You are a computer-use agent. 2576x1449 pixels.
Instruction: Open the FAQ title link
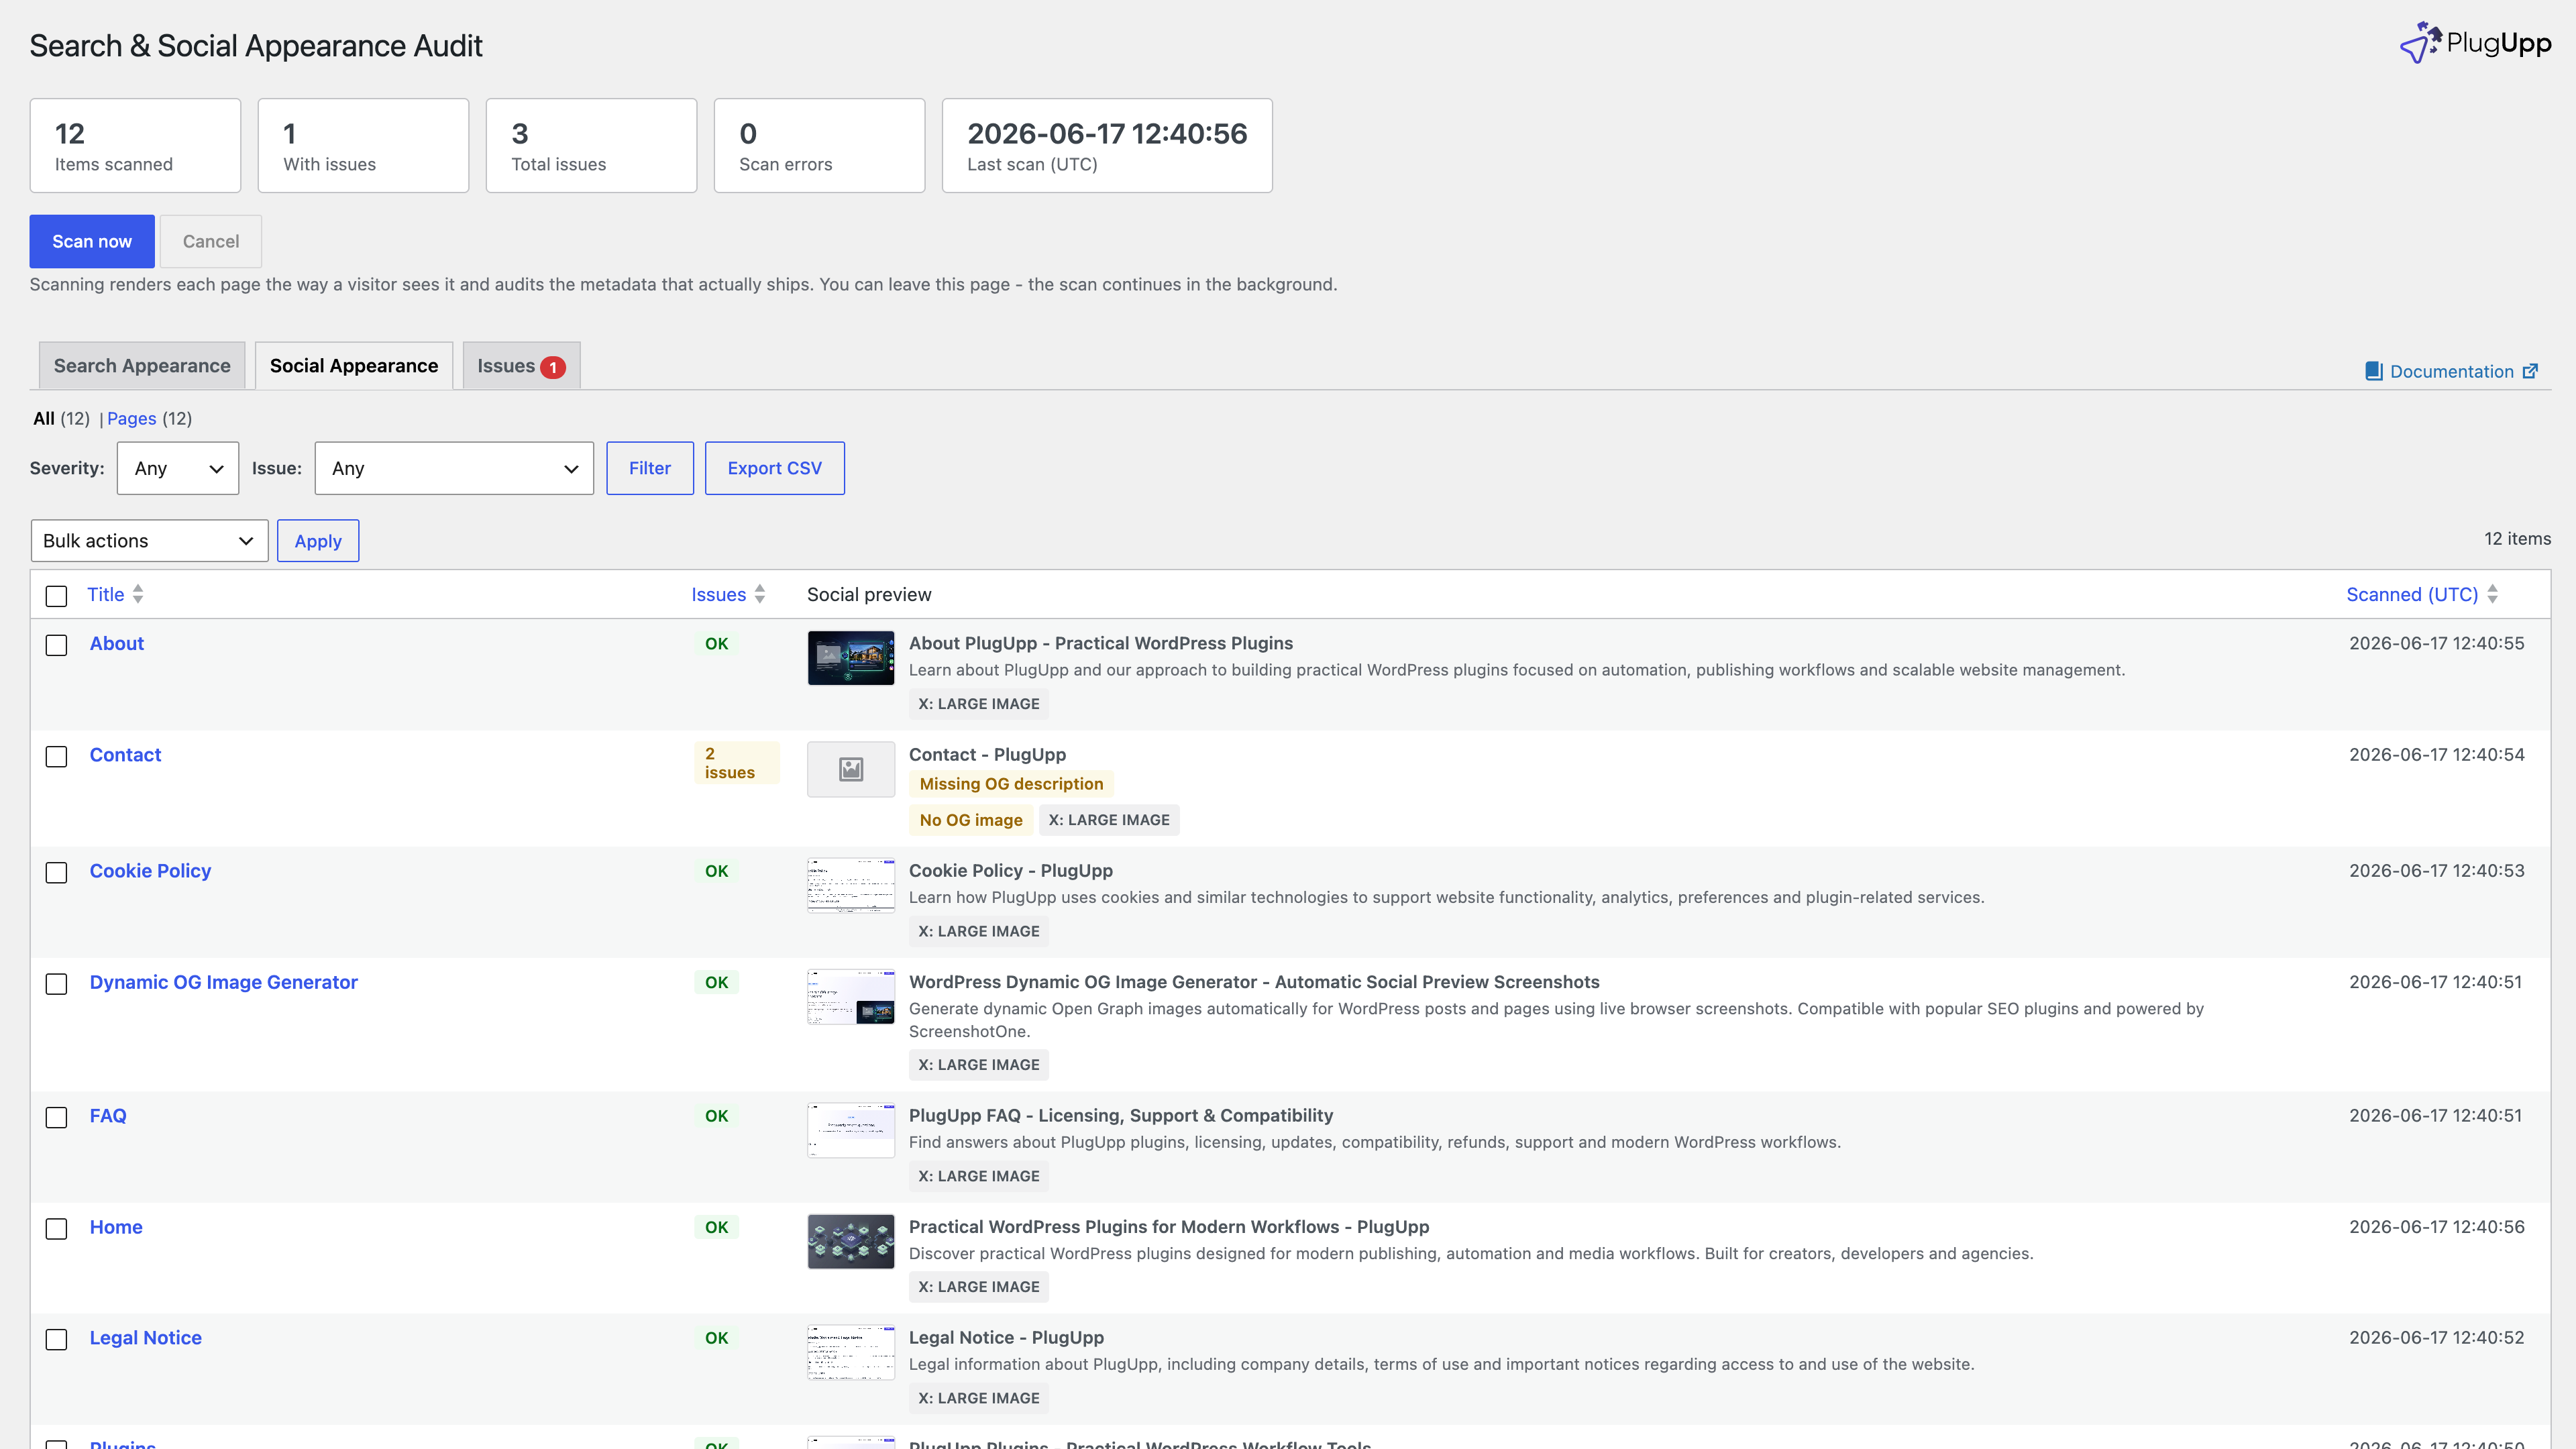(x=108, y=1115)
